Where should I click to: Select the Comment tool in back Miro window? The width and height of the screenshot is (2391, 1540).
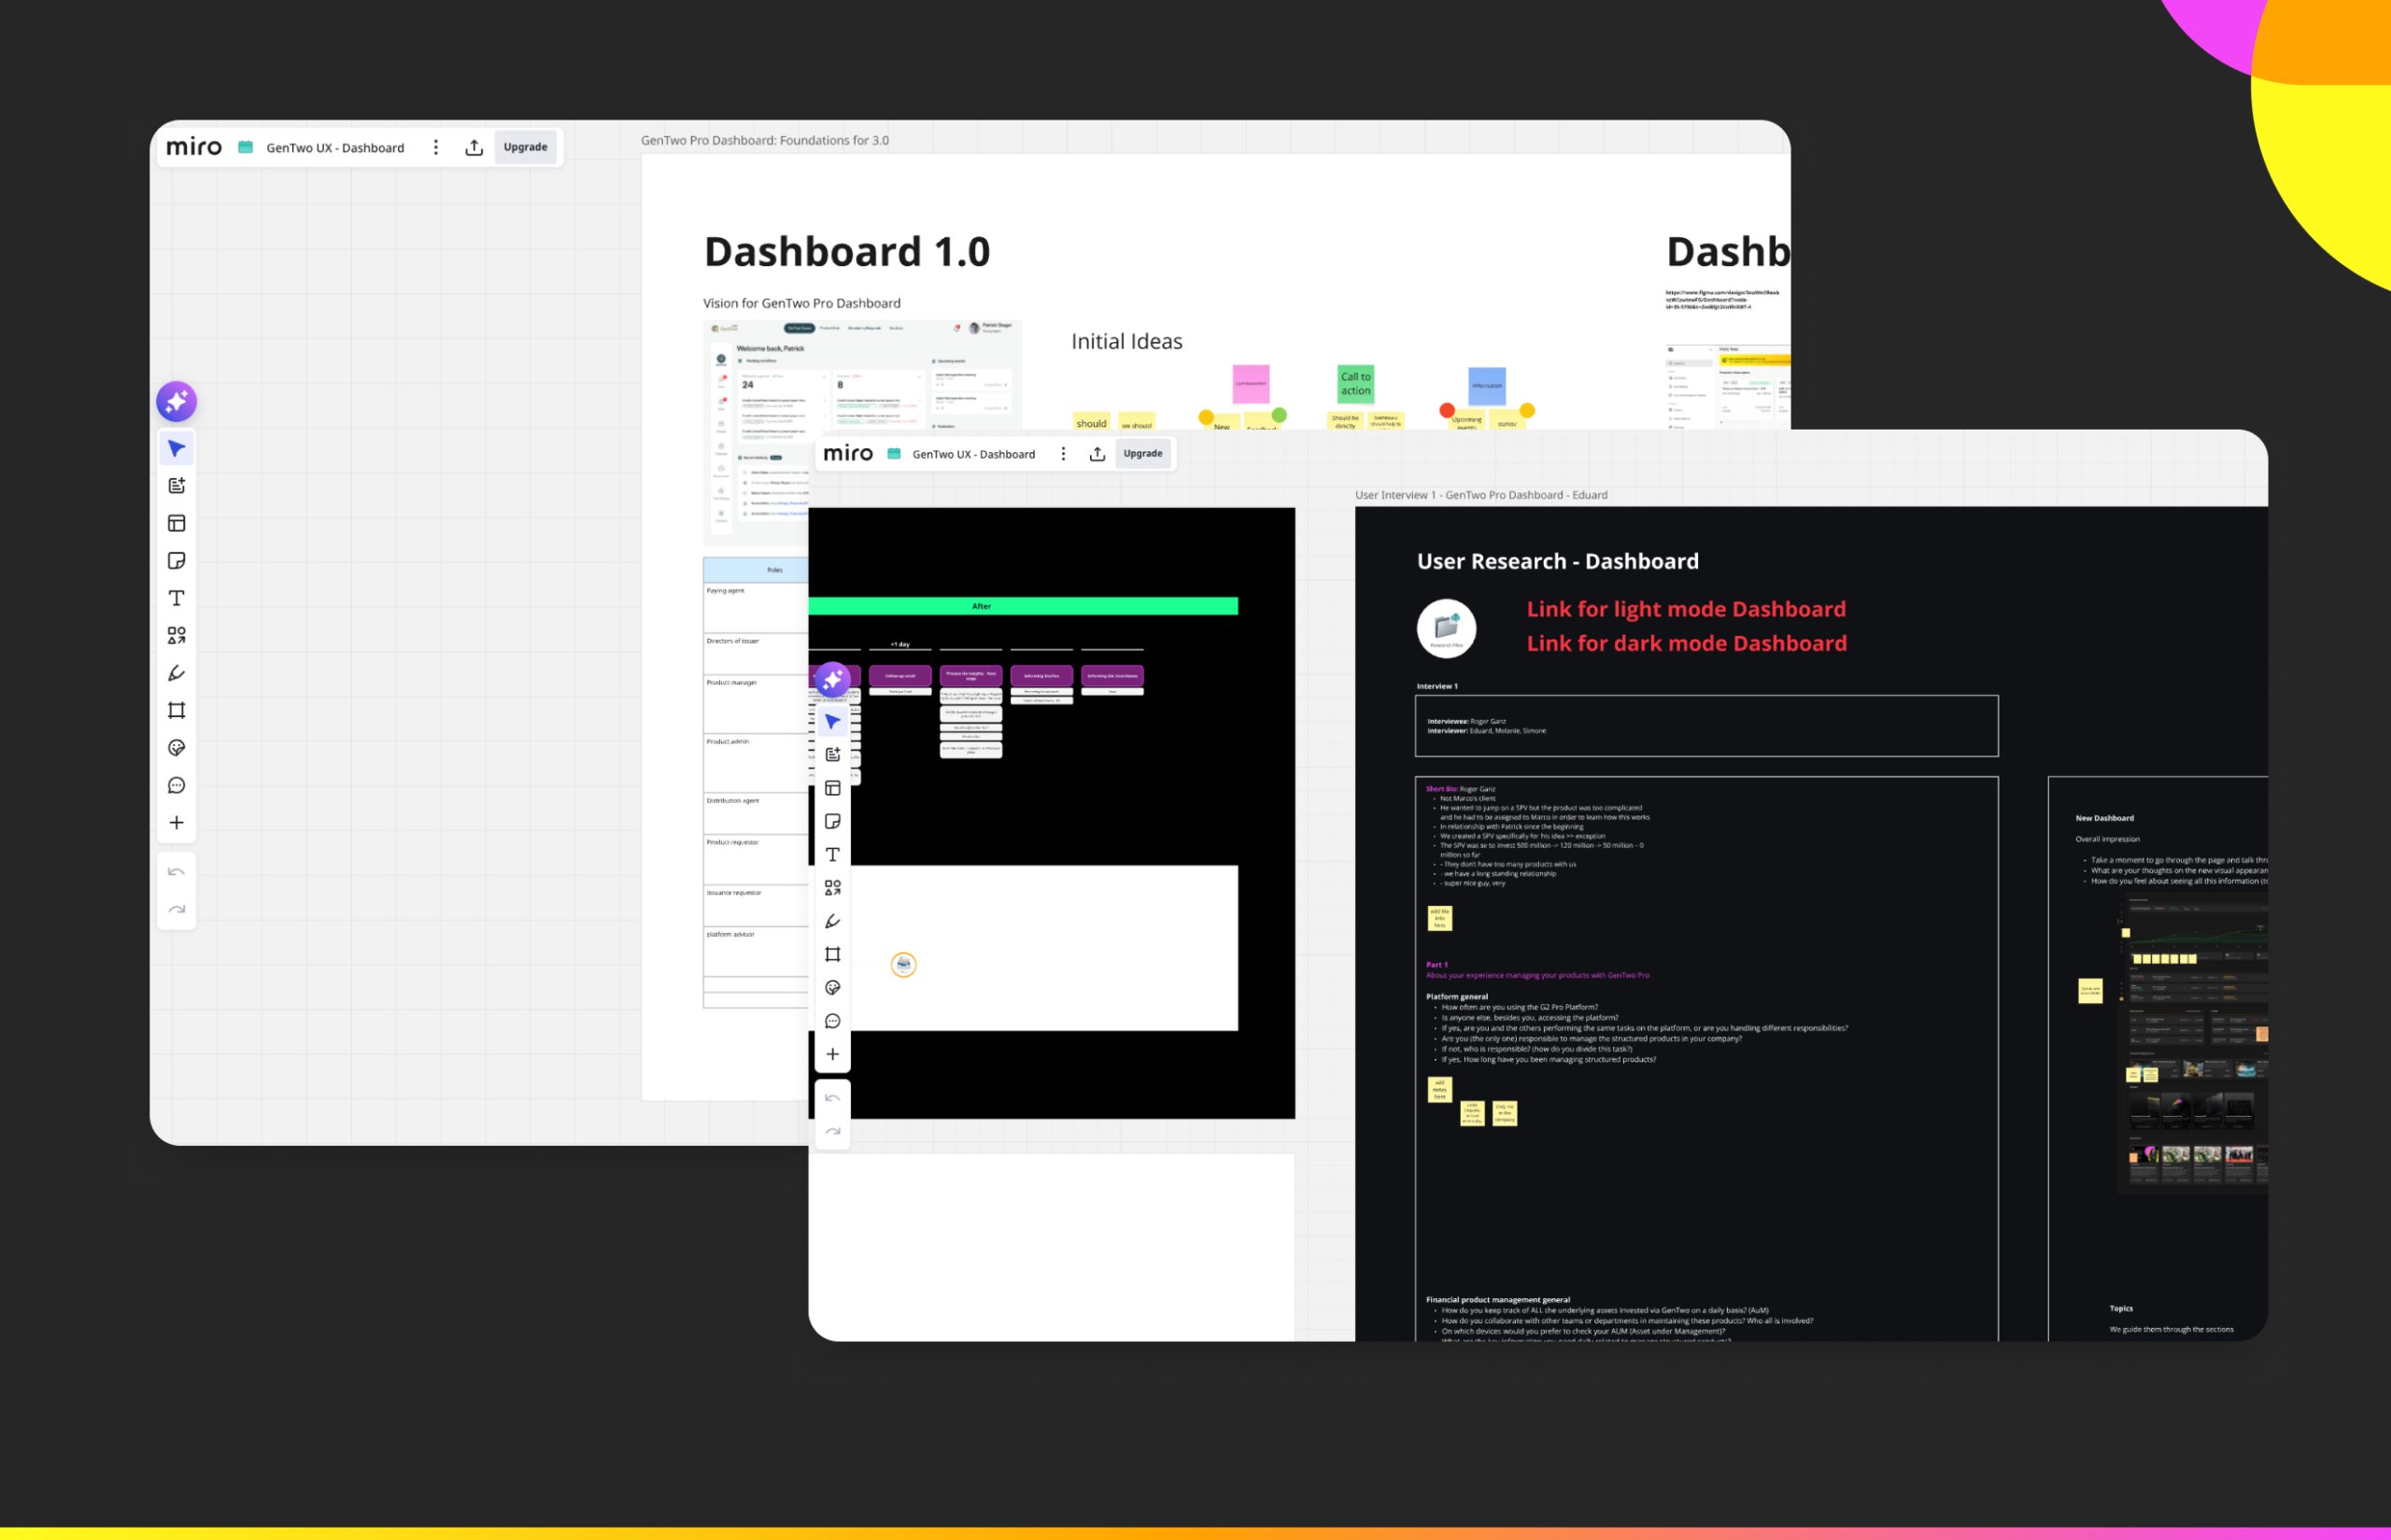(x=176, y=786)
